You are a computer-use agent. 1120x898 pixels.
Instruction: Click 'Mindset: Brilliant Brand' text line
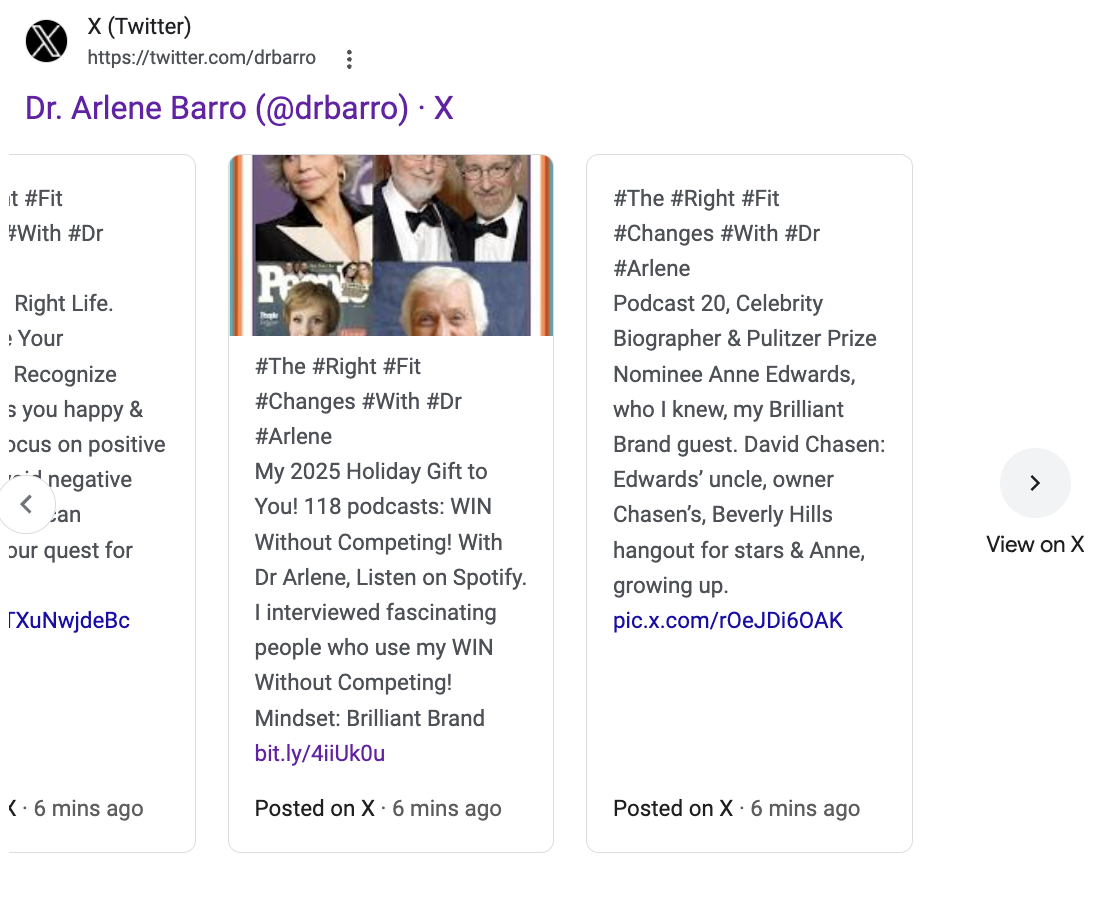(x=370, y=718)
